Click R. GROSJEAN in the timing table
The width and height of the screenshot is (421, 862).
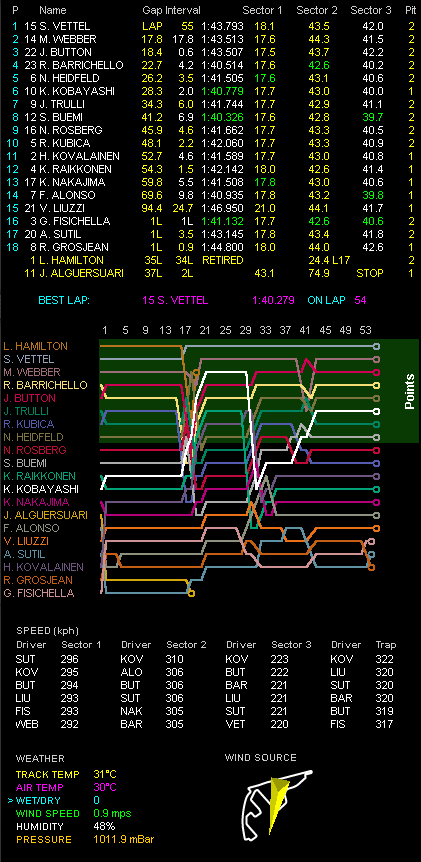coord(74,247)
